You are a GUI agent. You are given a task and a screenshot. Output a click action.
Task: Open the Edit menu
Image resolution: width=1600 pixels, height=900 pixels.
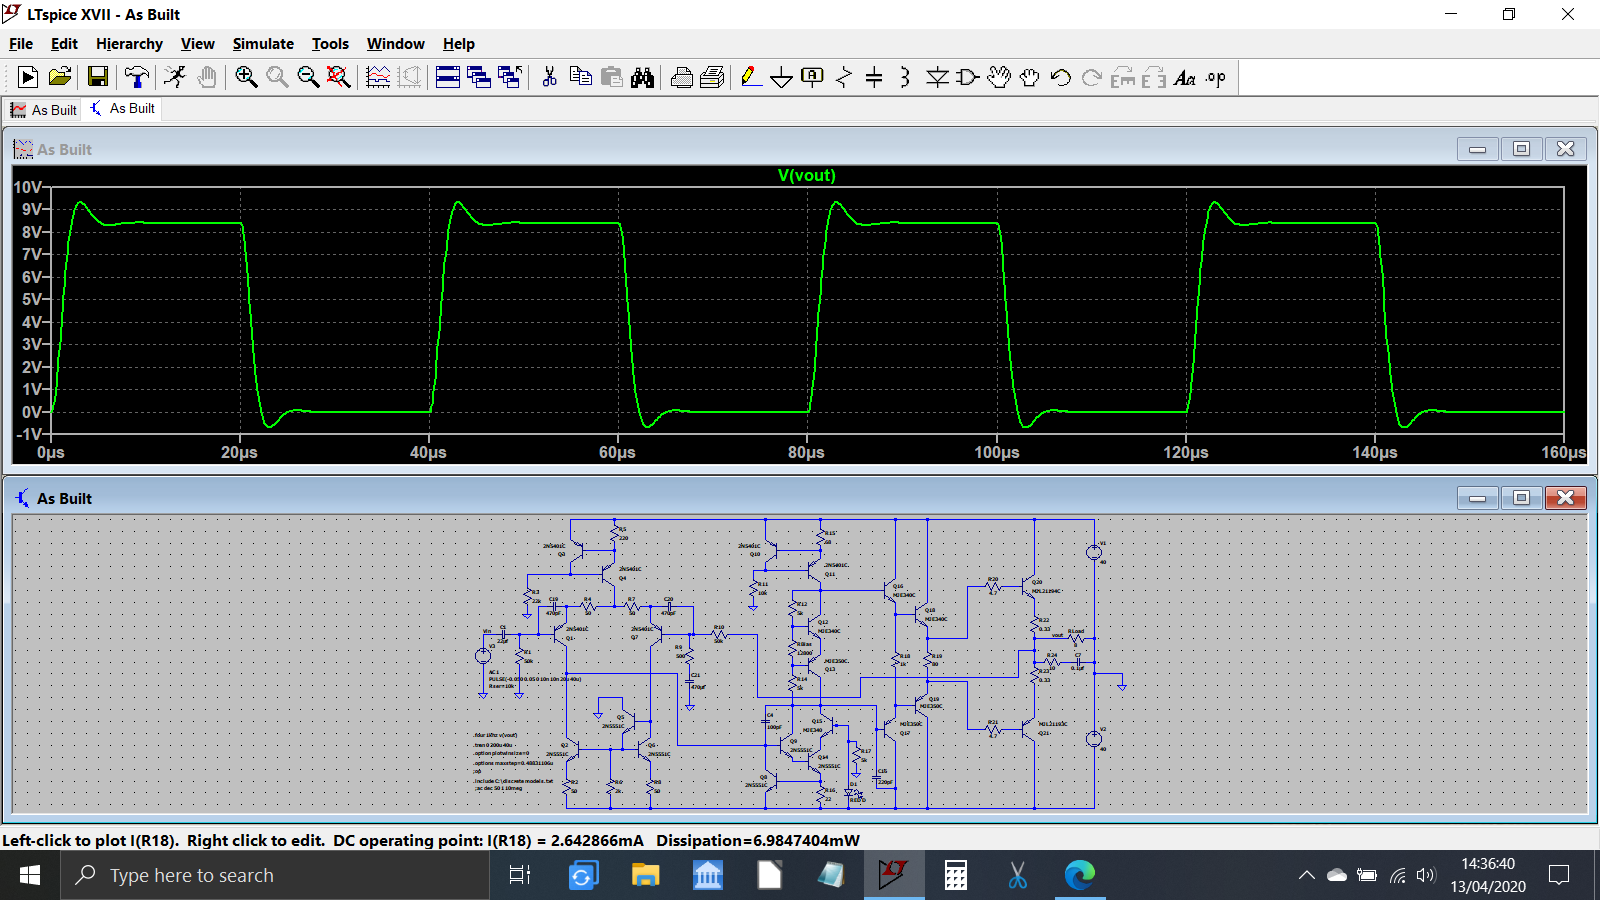64,44
